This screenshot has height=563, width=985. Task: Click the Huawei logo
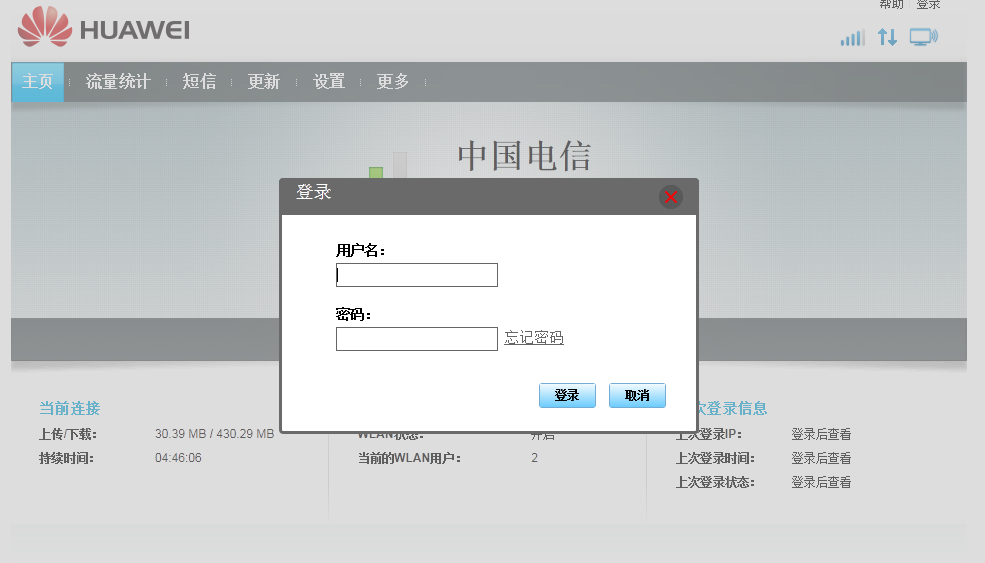pyautogui.click(x=104, y=27)
